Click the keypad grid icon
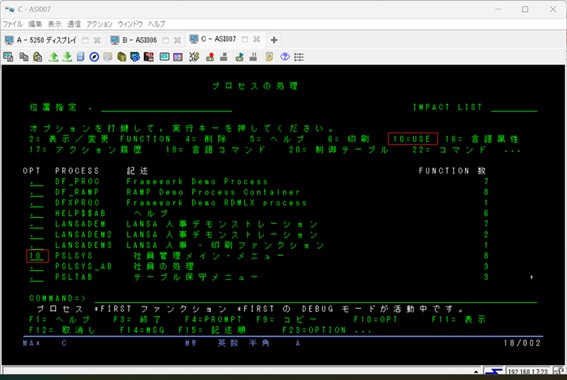The image size is (567, 380). coord(299,57)
